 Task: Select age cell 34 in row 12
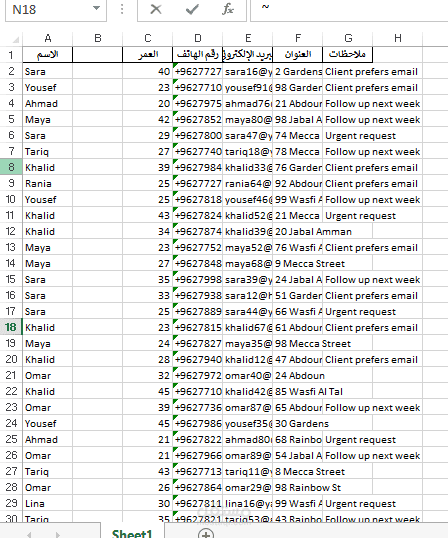(148, 231)
